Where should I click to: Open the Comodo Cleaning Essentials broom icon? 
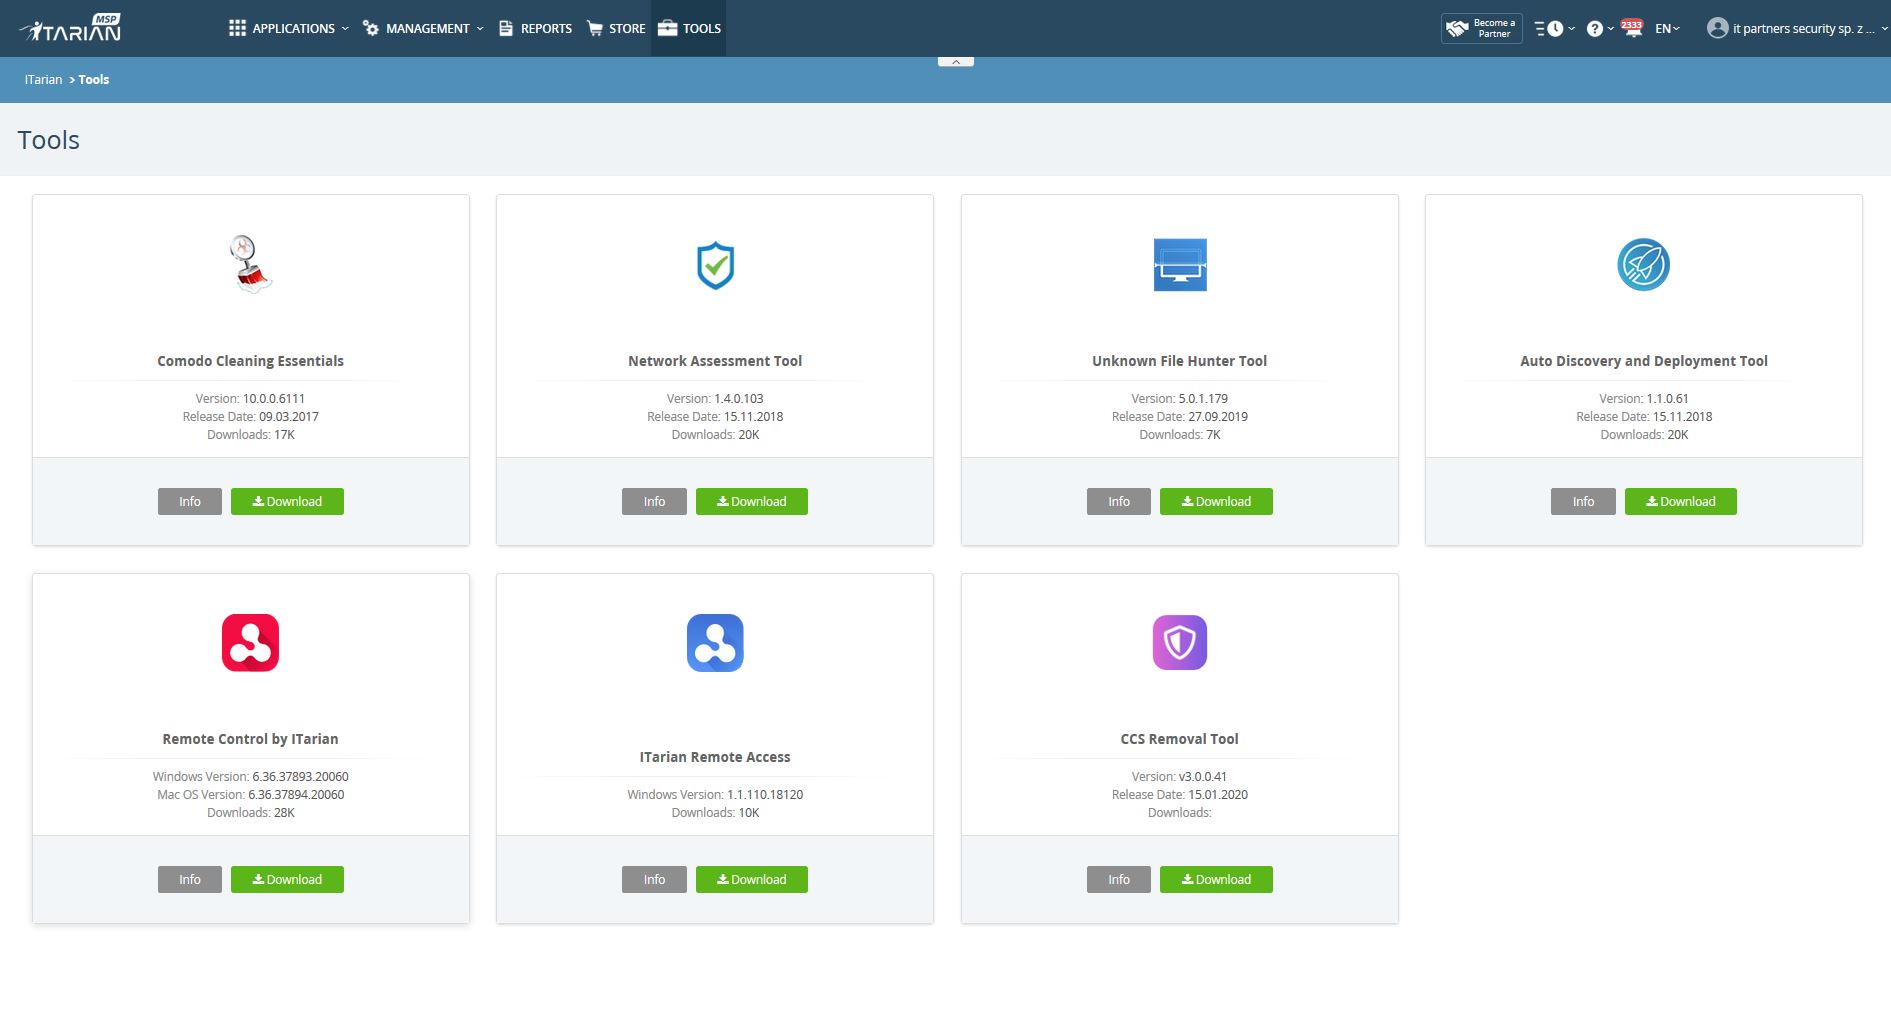pos(250,264)
